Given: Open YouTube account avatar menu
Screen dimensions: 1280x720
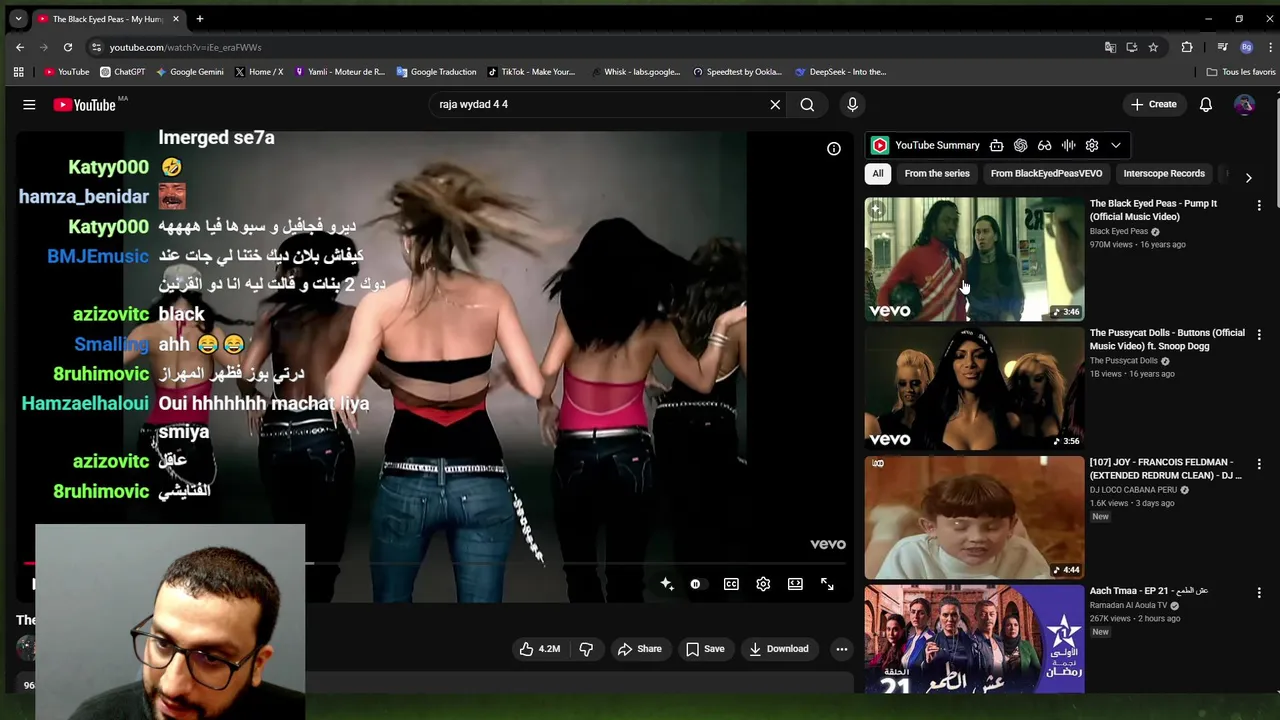Looking at the screenshot, I should 1245,104.
